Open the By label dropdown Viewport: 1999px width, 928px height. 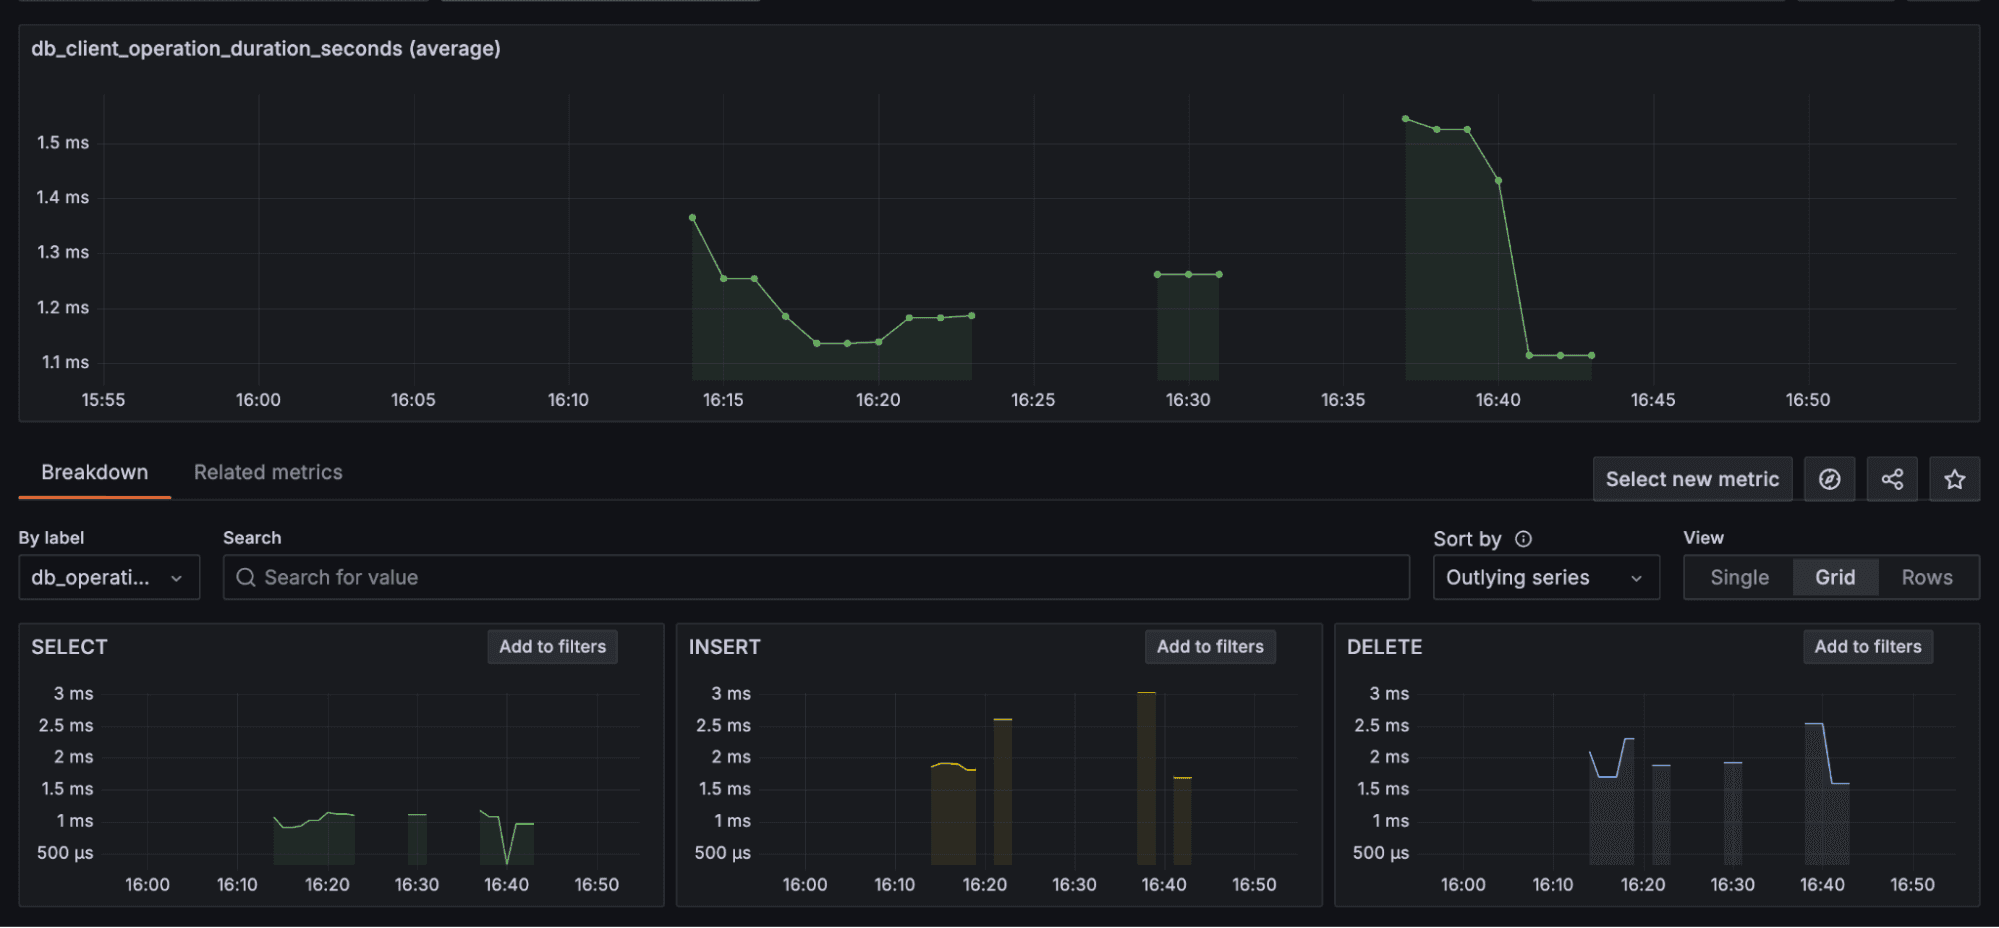point(108,577)
